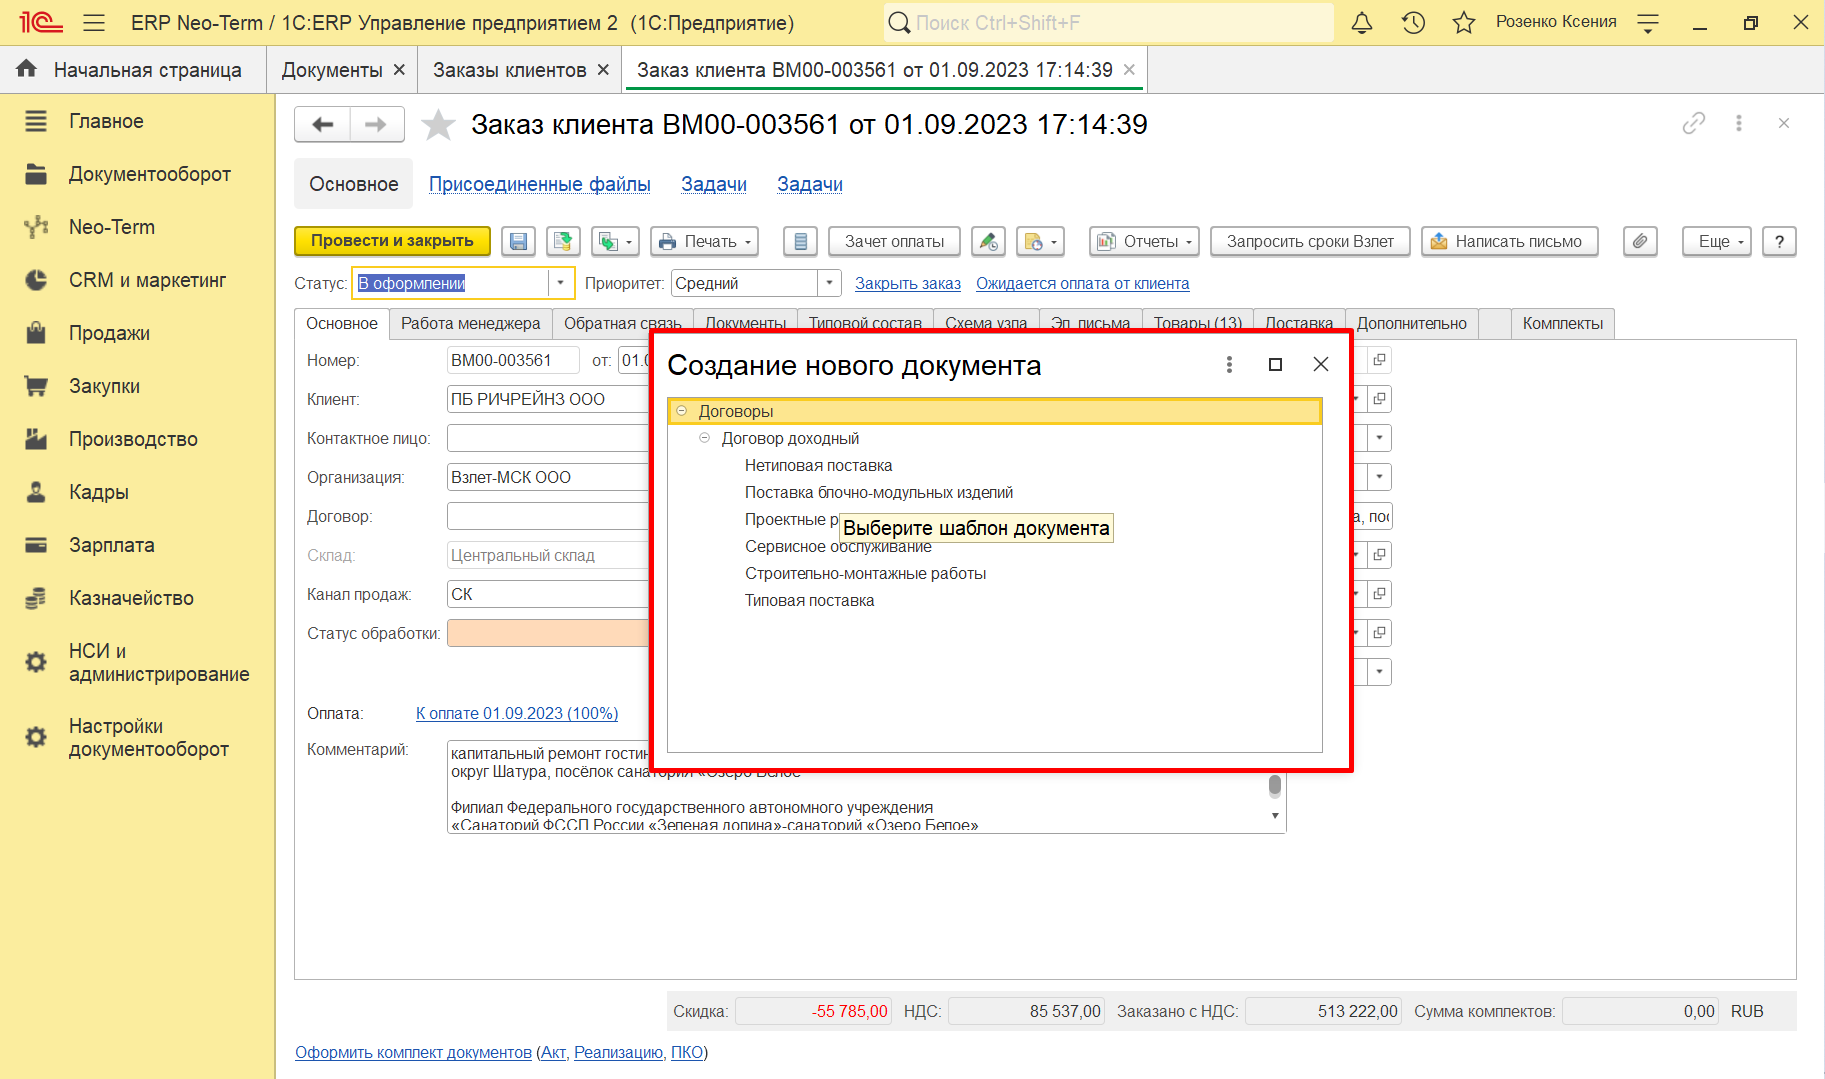
Task: Open Заказы клиентов window tab
Action: click(x=509, y=70)
